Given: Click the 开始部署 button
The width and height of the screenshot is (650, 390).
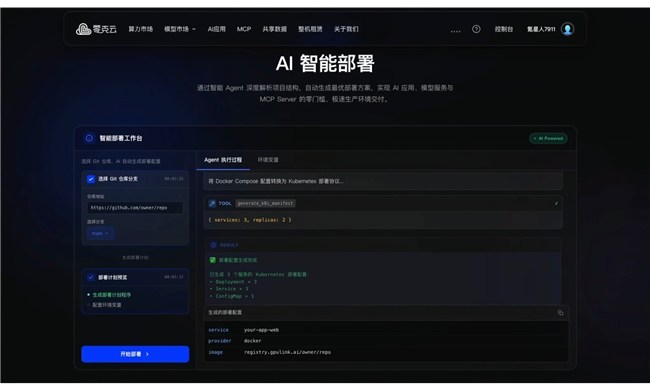Looking at the screenshot, I should pyautogui.click(x=135, y=354).
